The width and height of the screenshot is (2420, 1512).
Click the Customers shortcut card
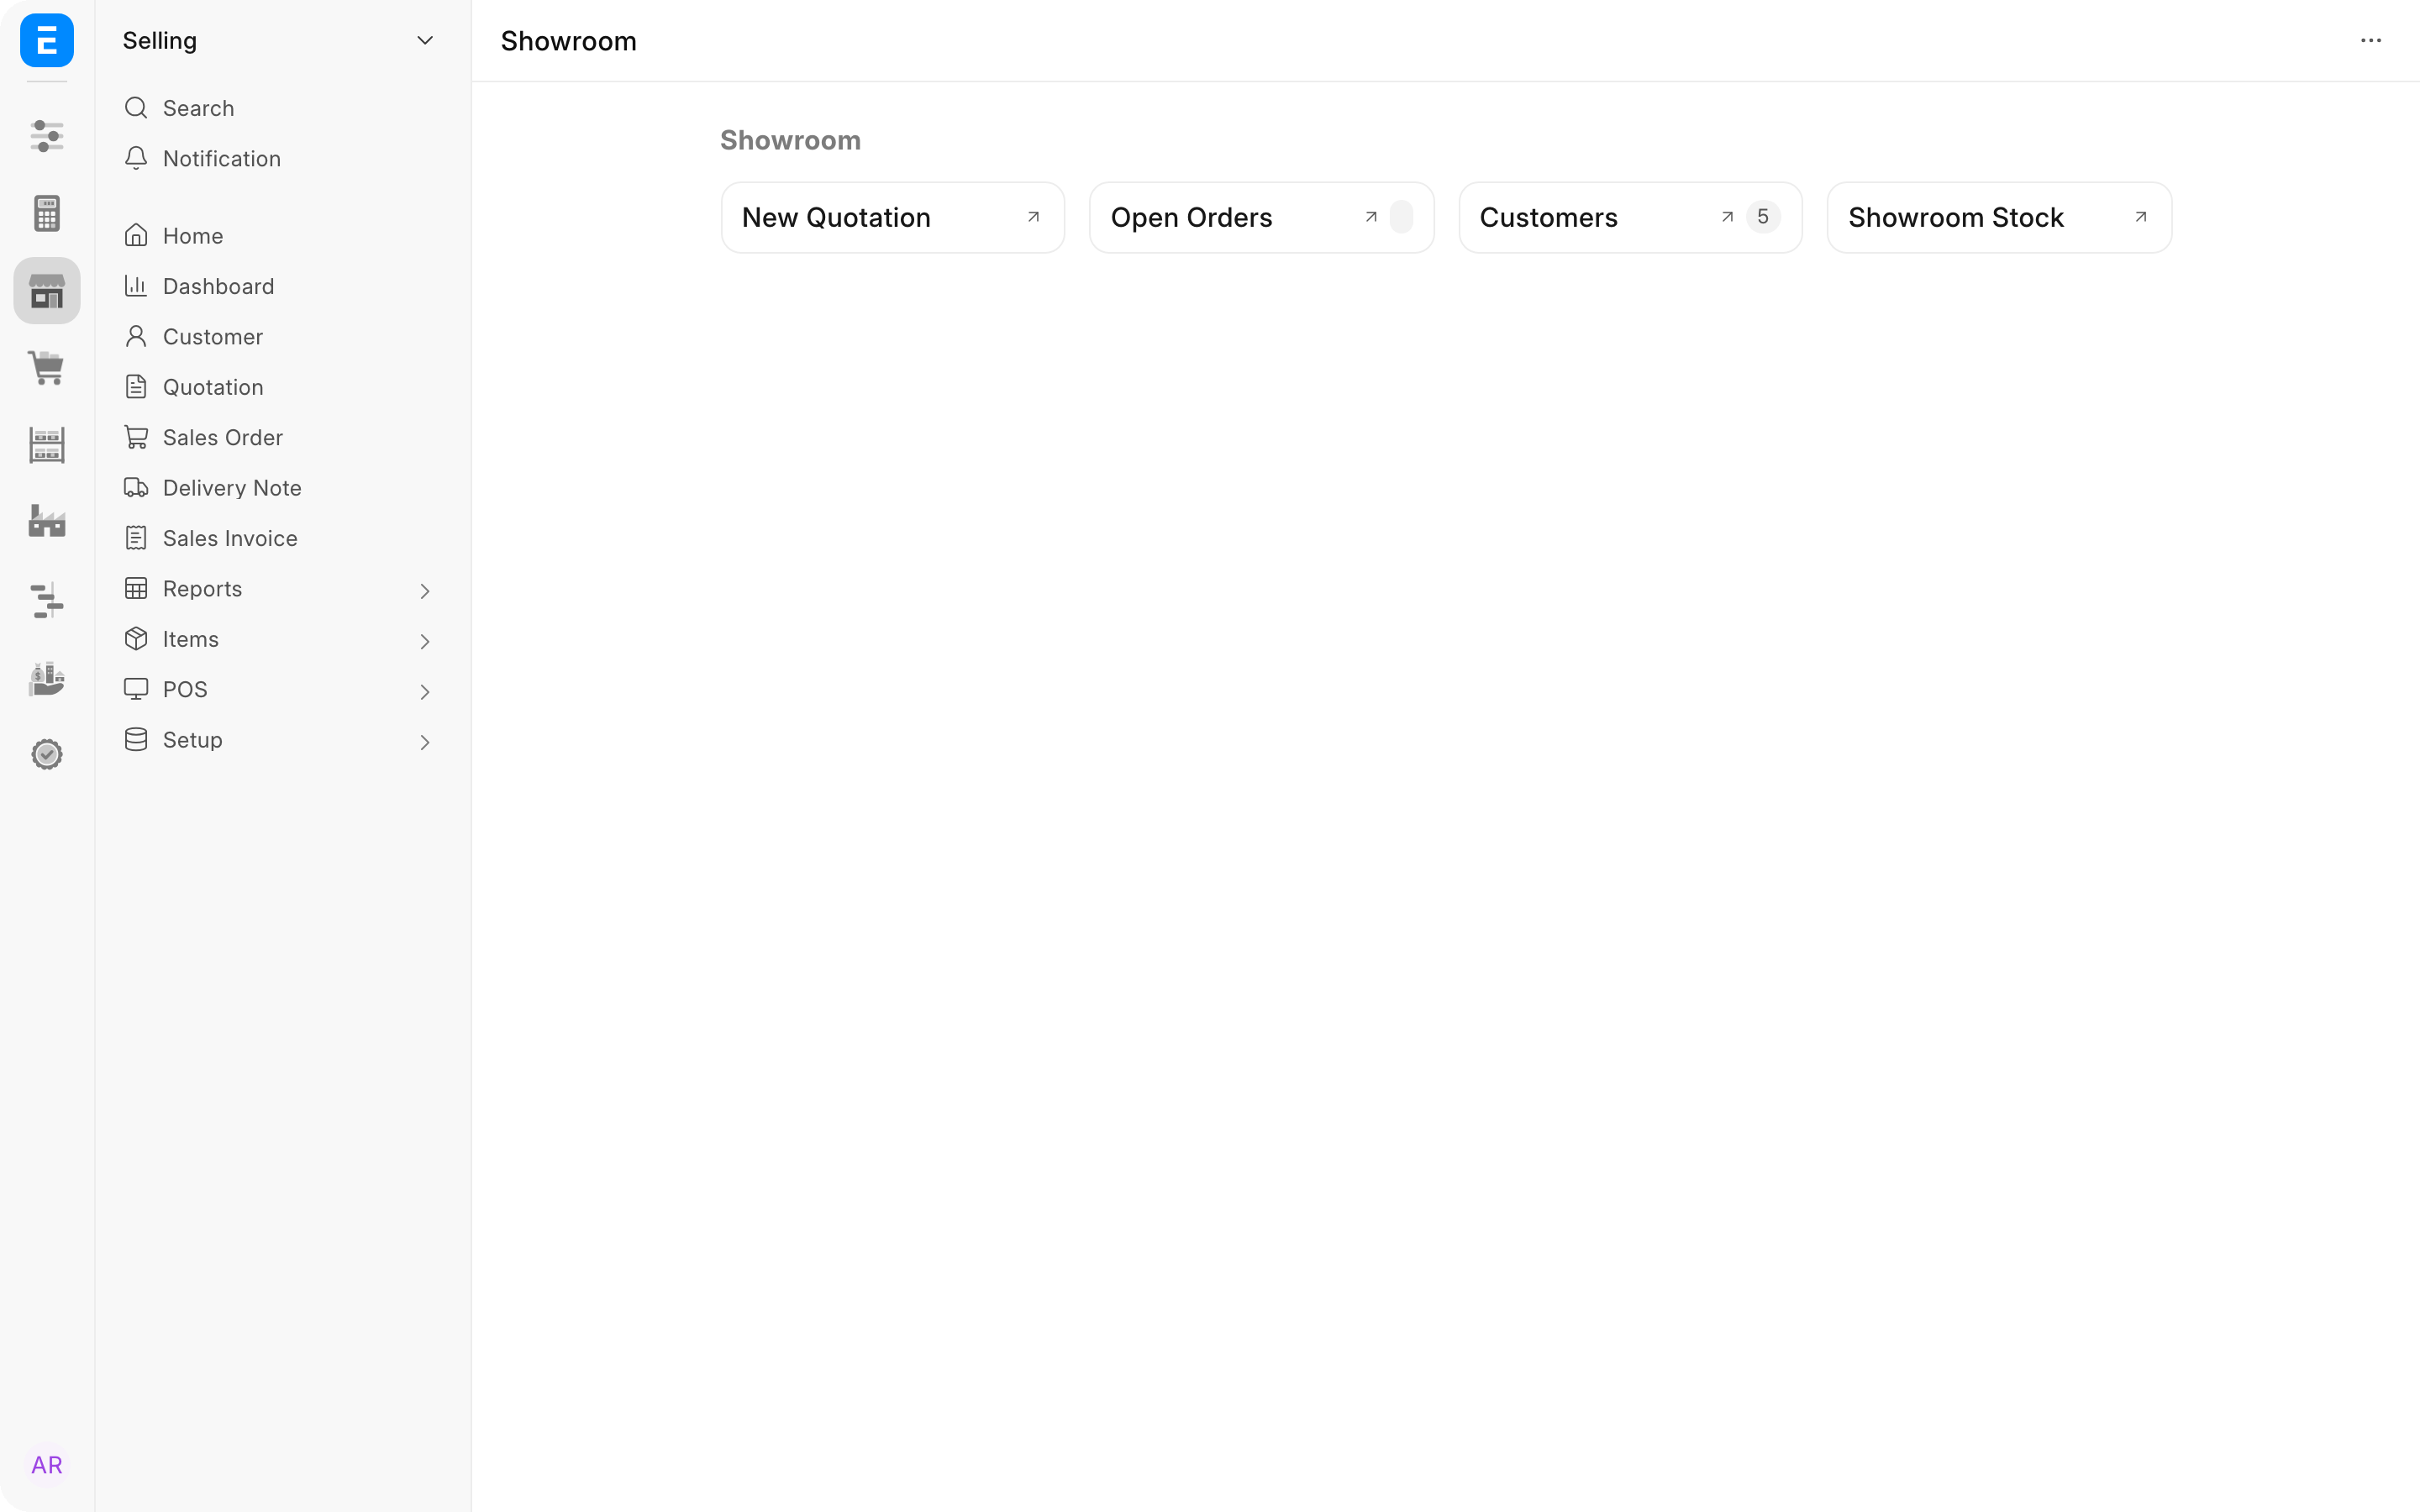tap(1630, 217)
